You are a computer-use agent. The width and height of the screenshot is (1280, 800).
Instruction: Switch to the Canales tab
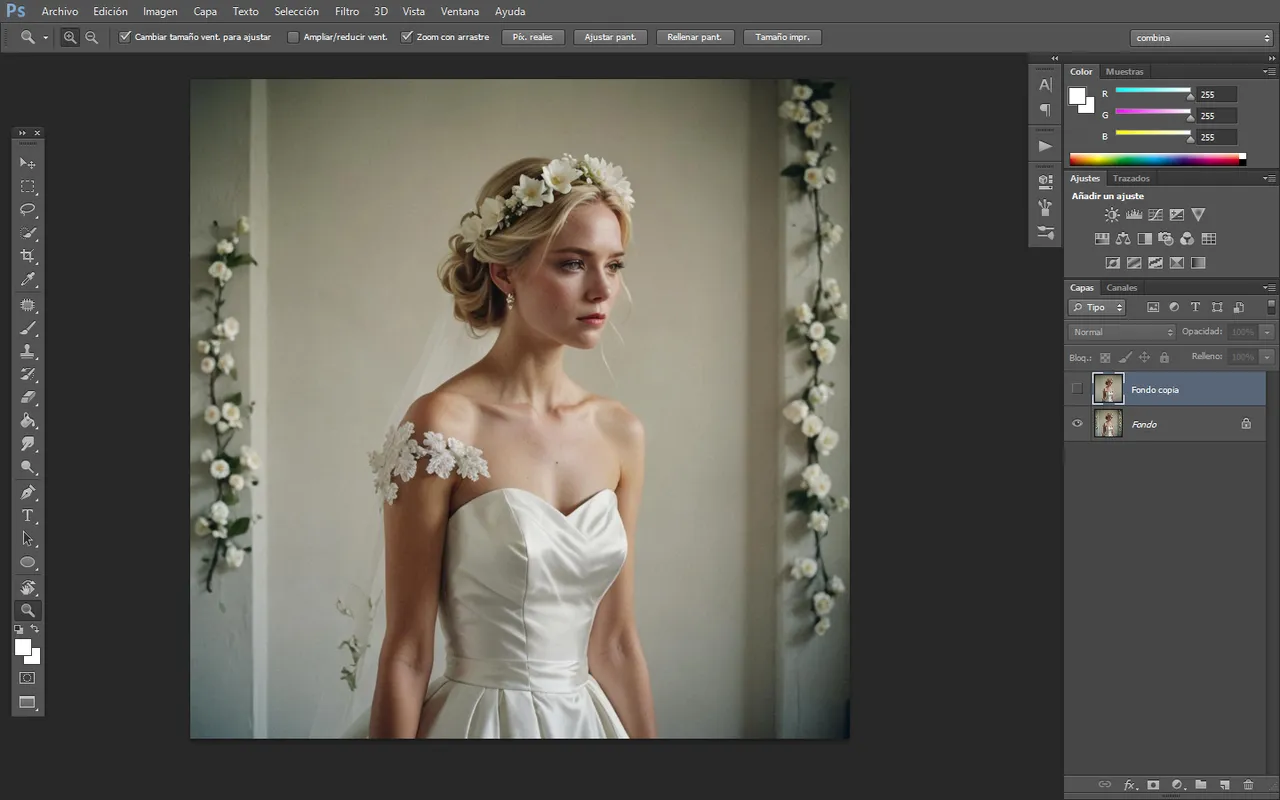1122,288
